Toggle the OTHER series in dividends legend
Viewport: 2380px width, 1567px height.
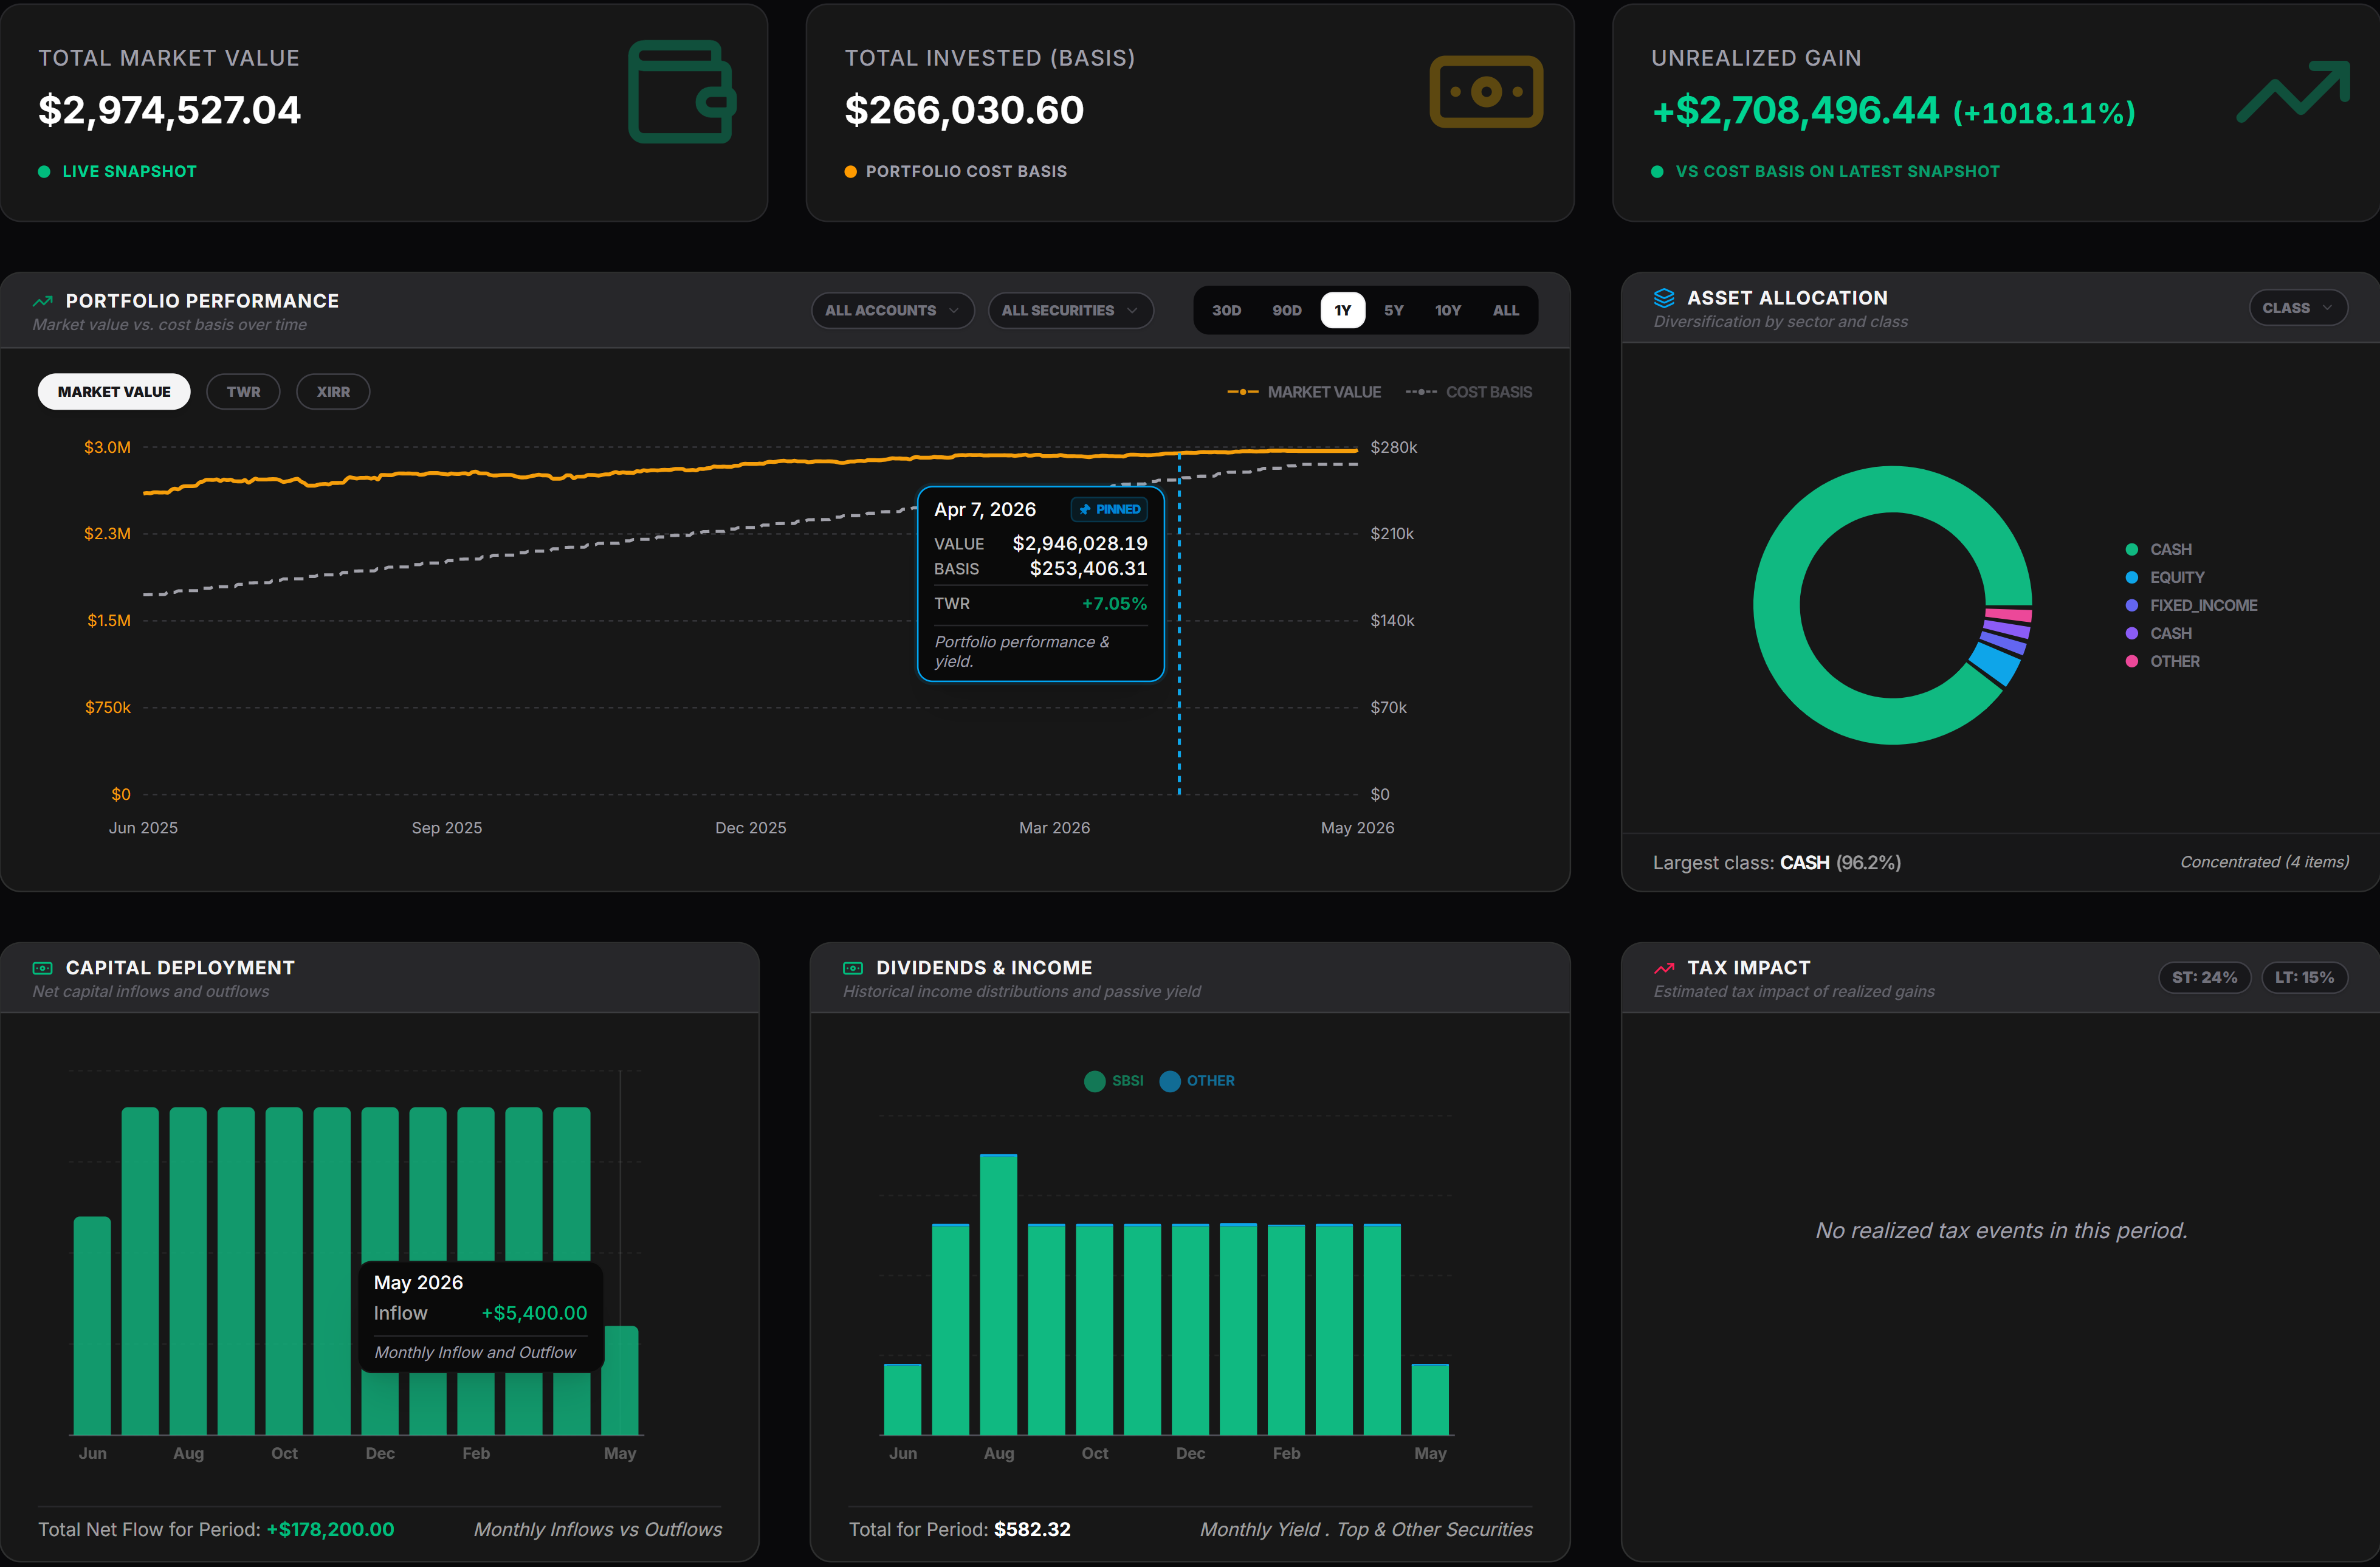pyautogui.click(x=1197, y=1081)
